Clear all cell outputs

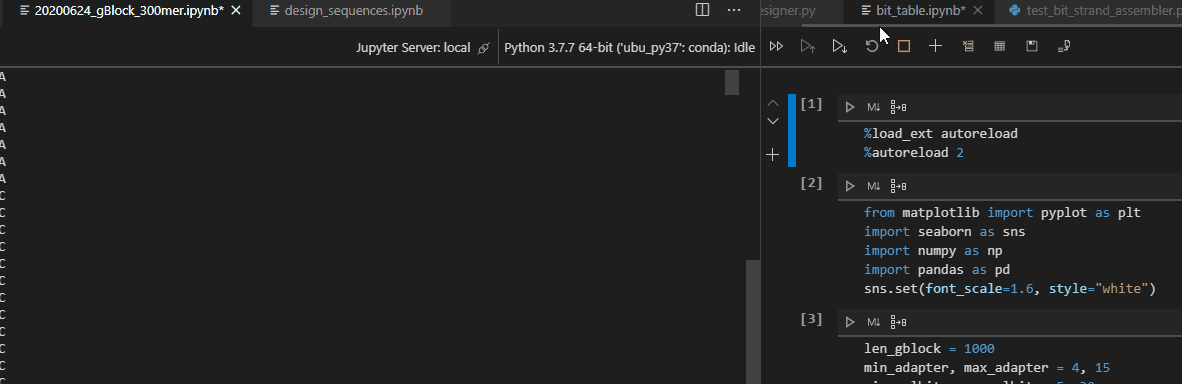click(968, 46)
